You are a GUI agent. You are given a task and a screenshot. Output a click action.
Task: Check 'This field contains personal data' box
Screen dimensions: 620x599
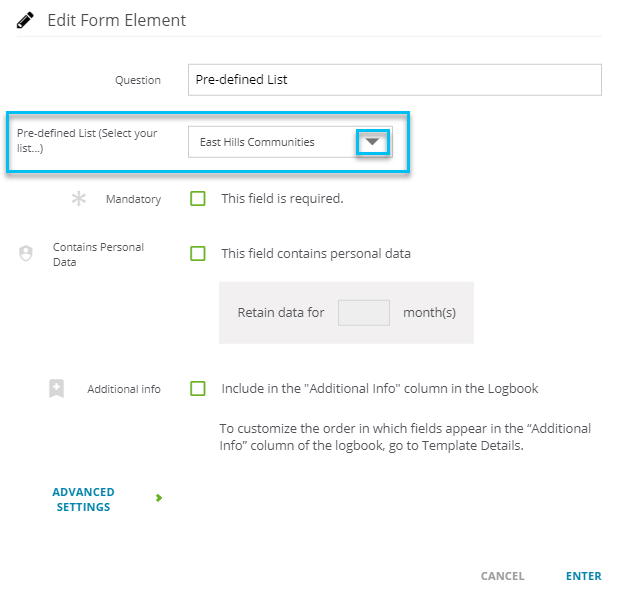pyautogui.click(x=198, y=253)
